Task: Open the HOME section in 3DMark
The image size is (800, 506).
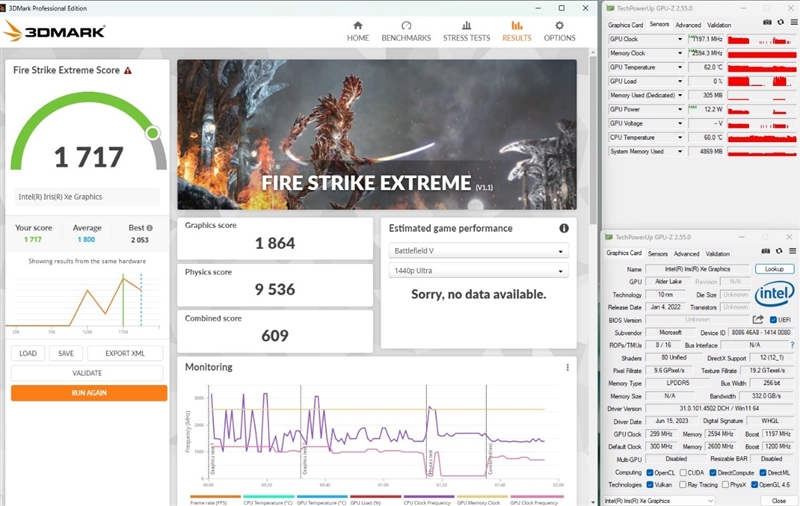Action: (x=358, y=32)
